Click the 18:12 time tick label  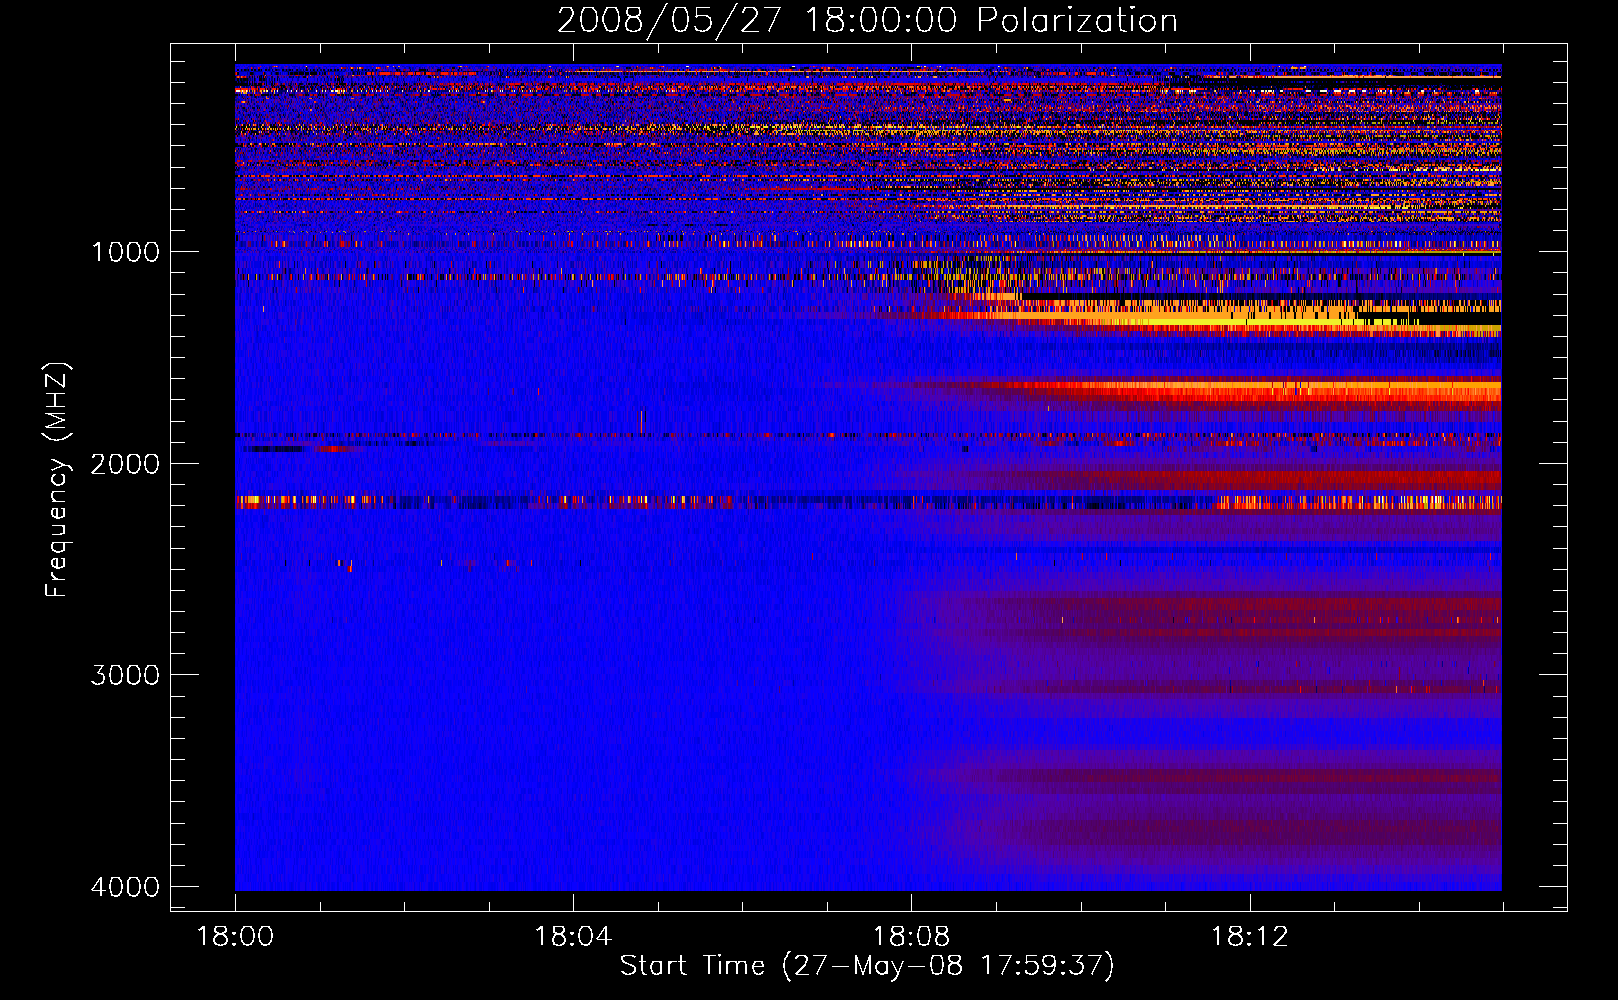(1249, 937)
